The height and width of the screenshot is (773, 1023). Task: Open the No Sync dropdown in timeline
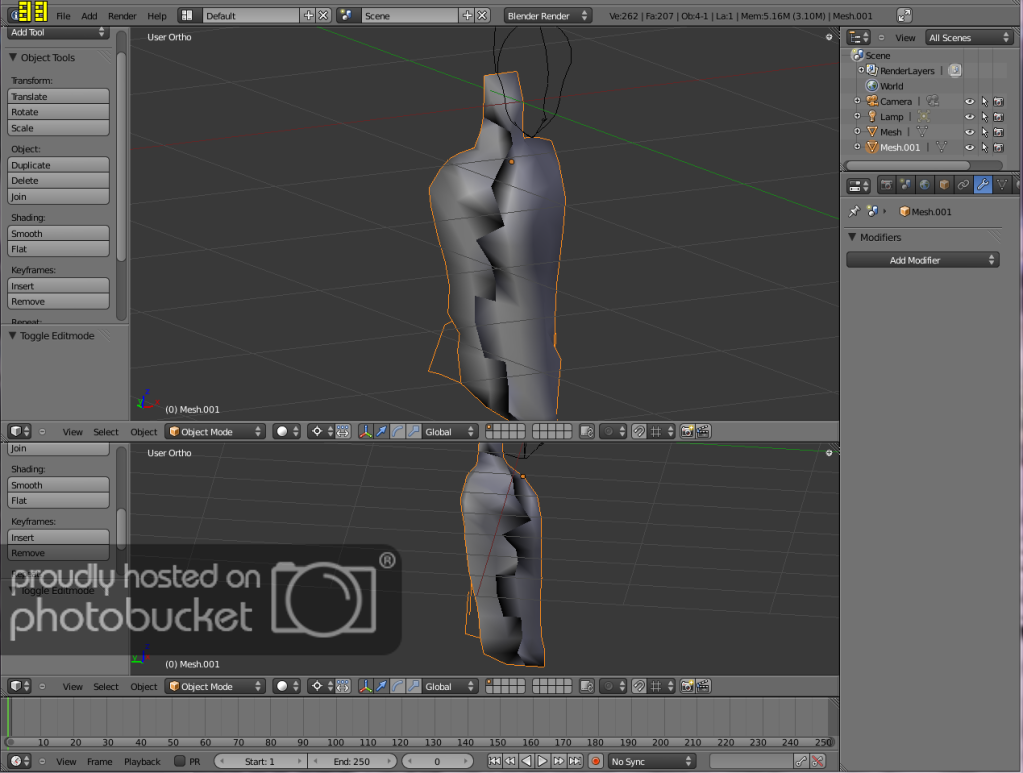651,761
